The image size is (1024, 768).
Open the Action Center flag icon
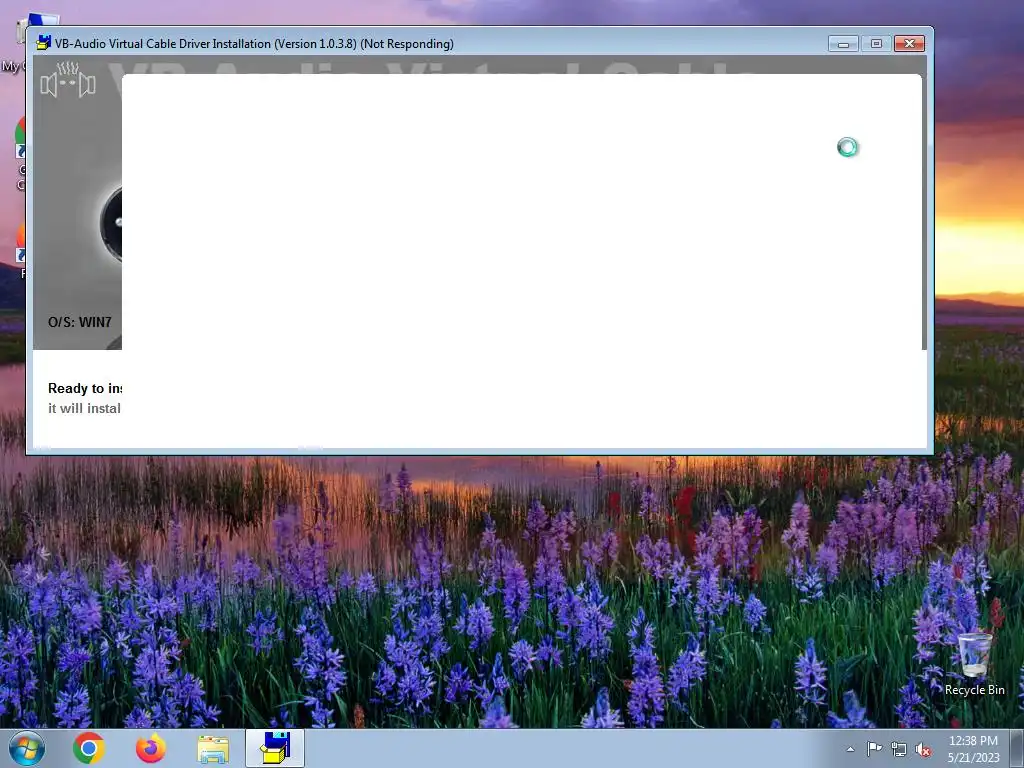point(874,749)
